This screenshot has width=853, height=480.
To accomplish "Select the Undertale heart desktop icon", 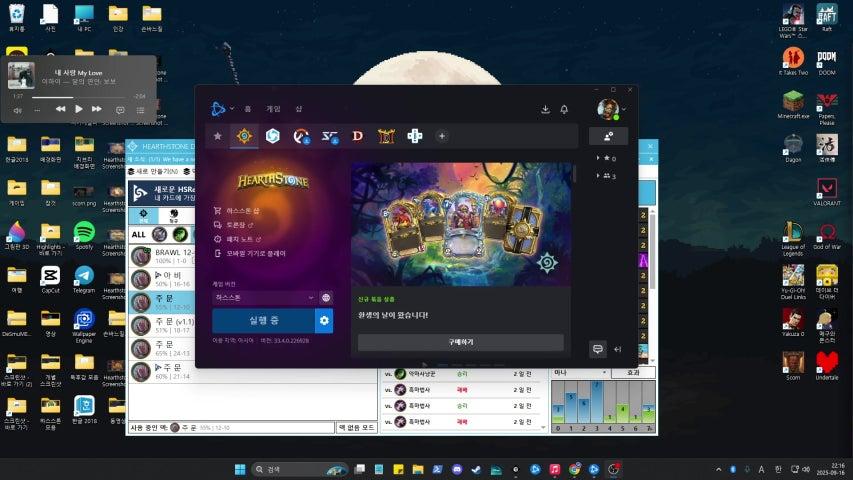I will (x=827, y=366).
